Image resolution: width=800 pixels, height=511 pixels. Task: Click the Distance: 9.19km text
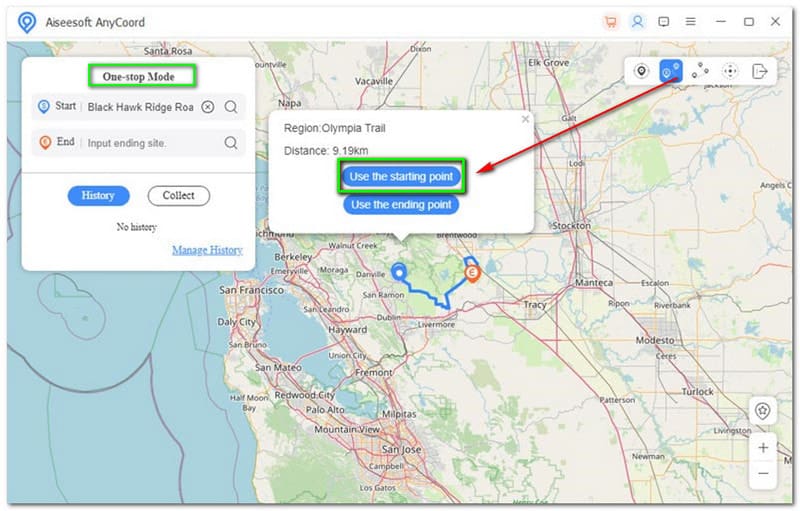[326, 151]
